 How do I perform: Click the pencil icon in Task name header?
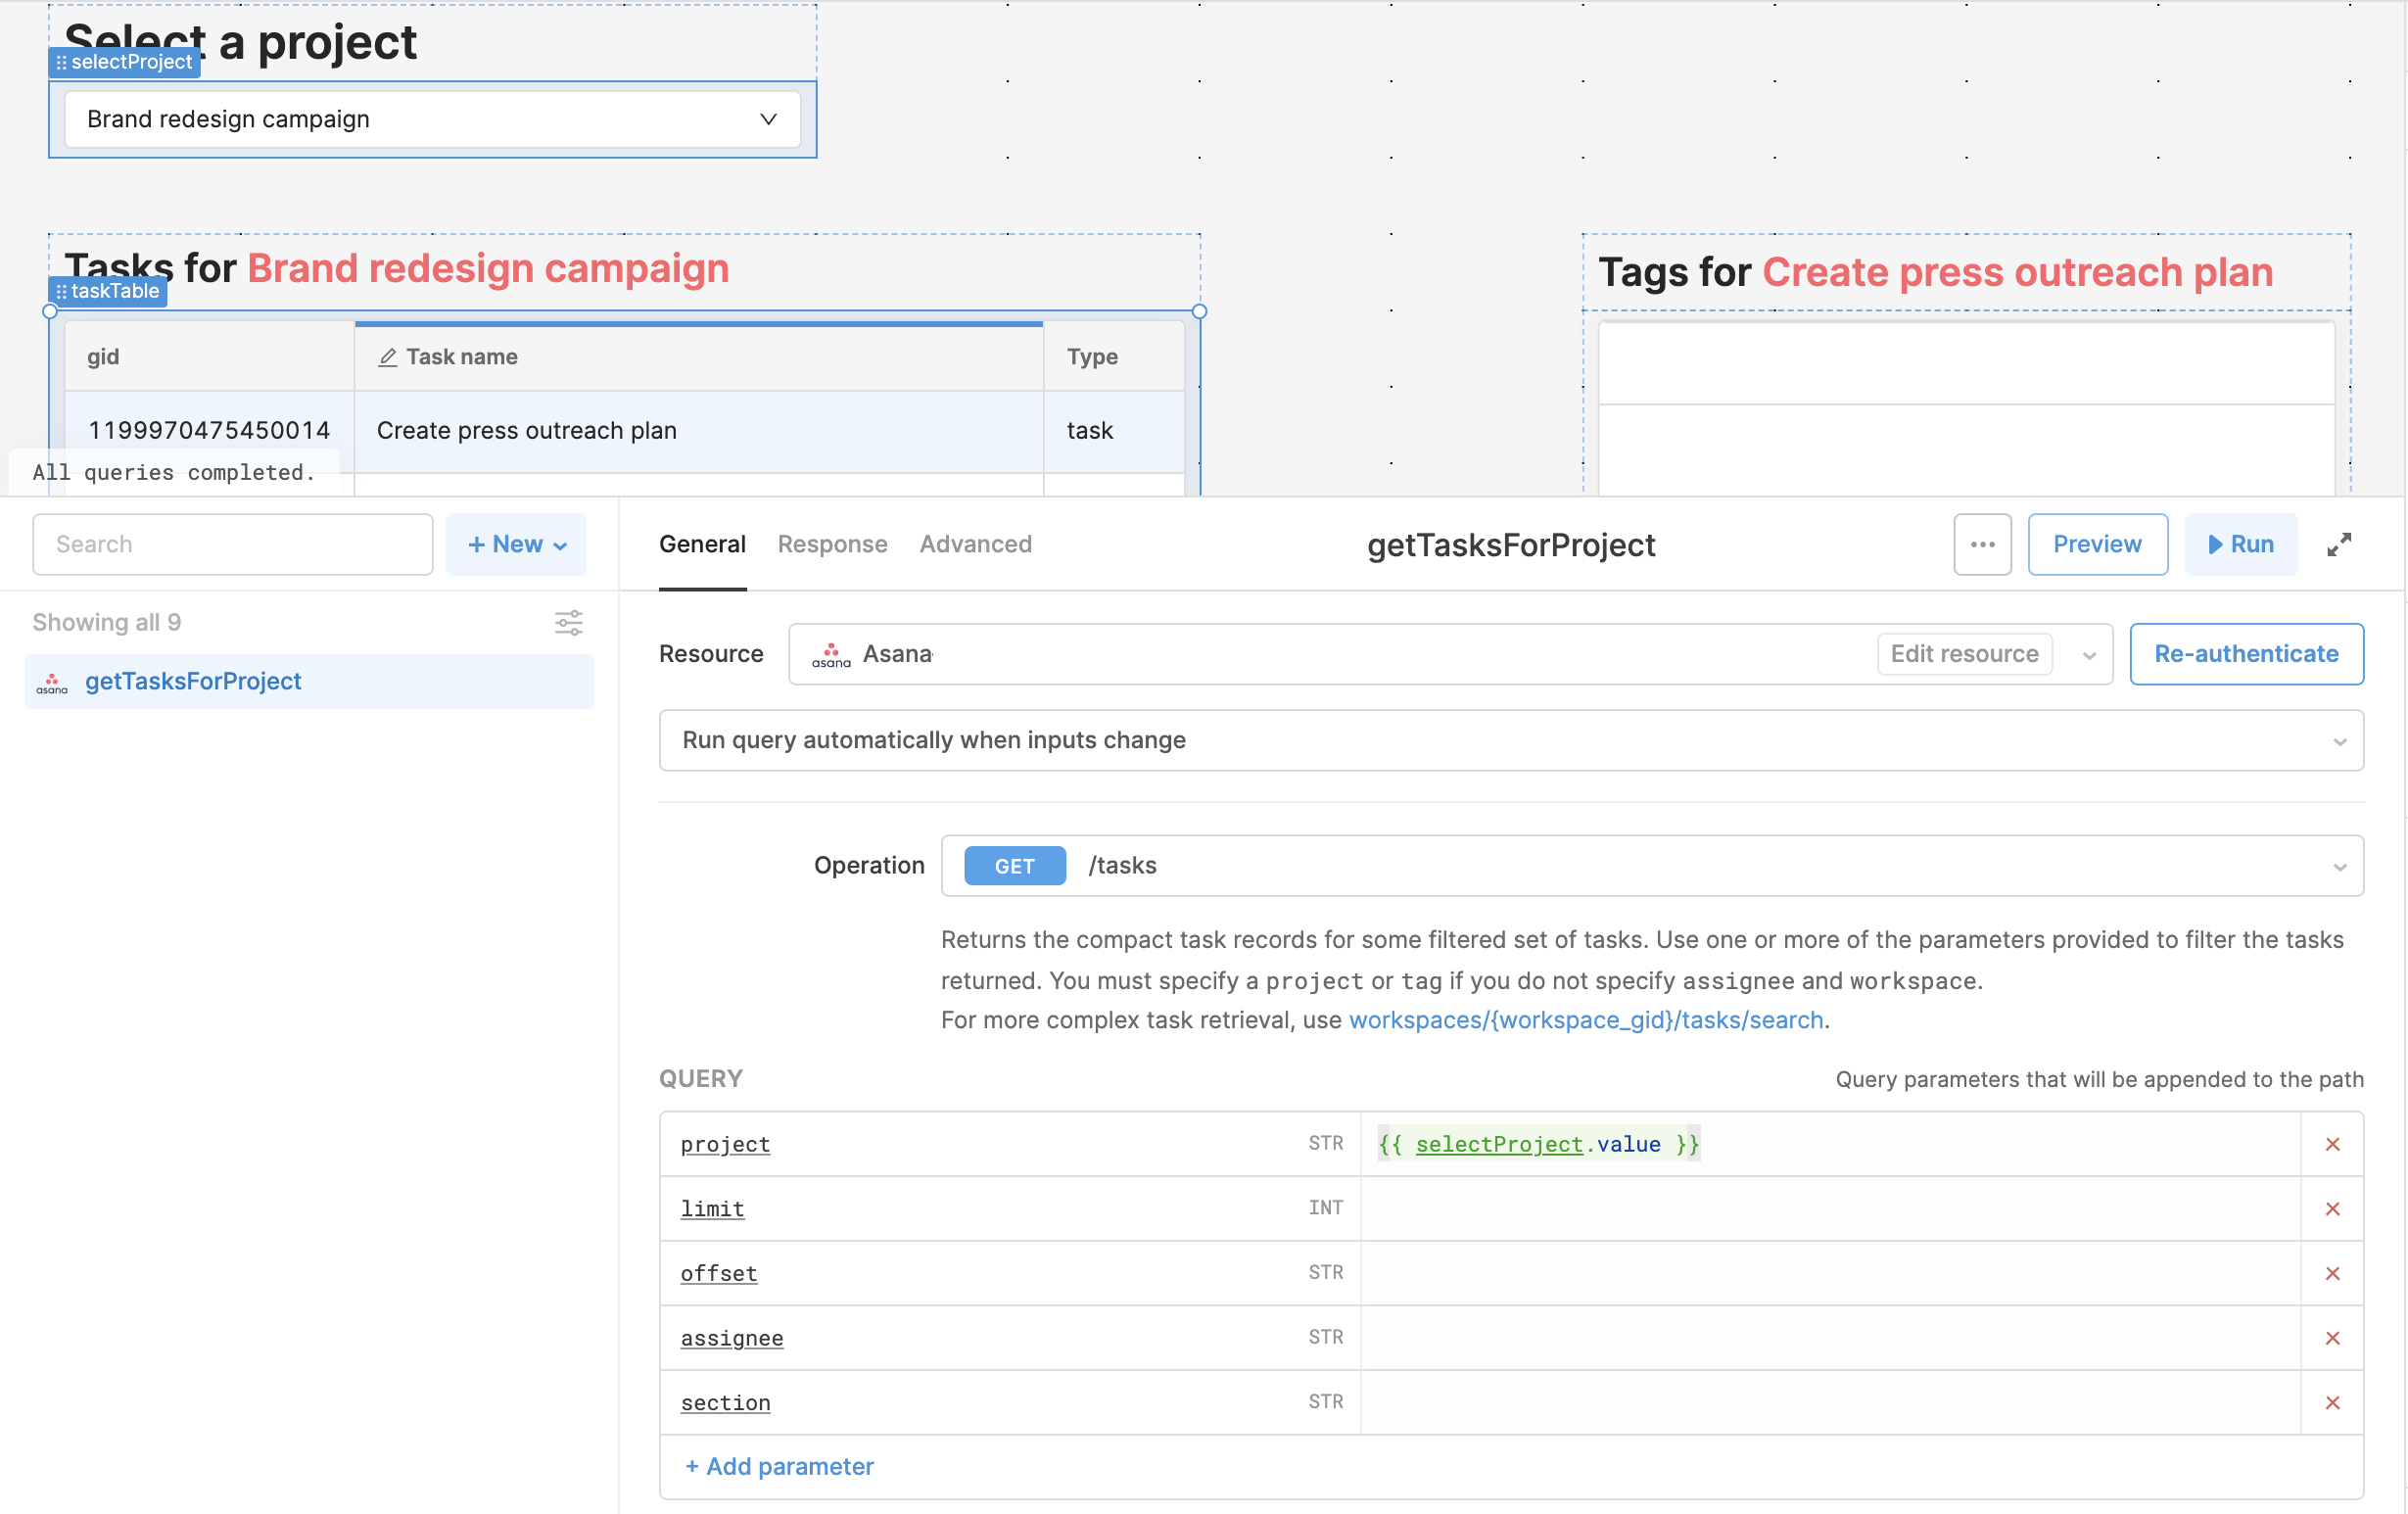388,357
